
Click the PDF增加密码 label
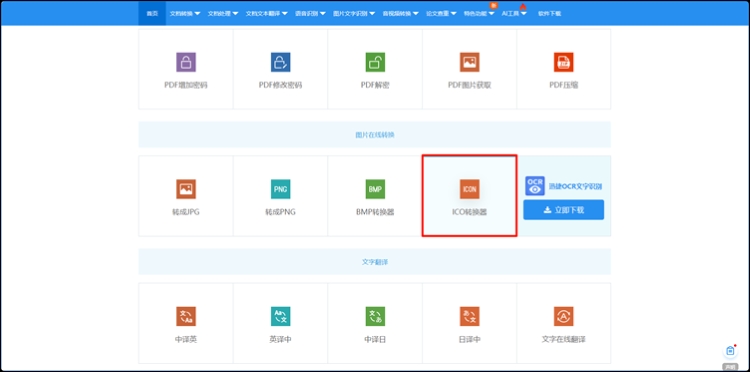(186, 85)
